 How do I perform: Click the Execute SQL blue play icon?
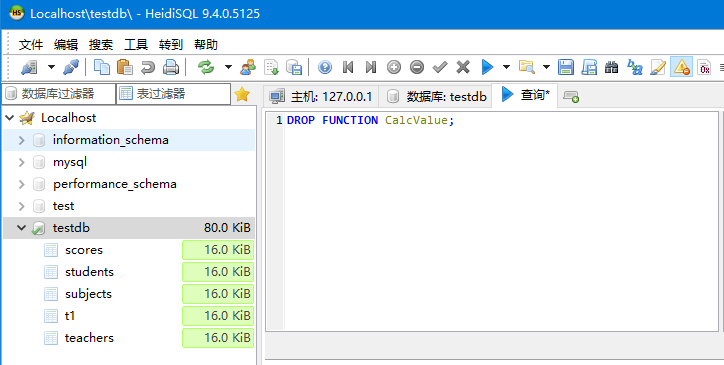click(x=487, y=67)
